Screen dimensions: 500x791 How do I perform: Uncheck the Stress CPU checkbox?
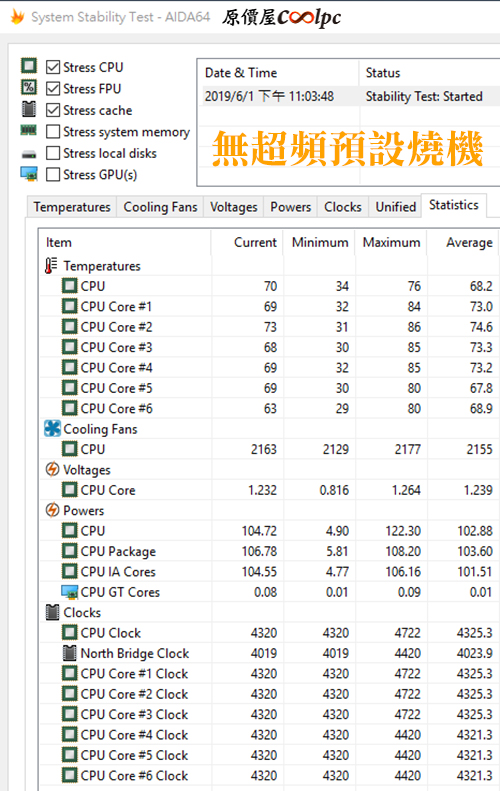[53, 67]
